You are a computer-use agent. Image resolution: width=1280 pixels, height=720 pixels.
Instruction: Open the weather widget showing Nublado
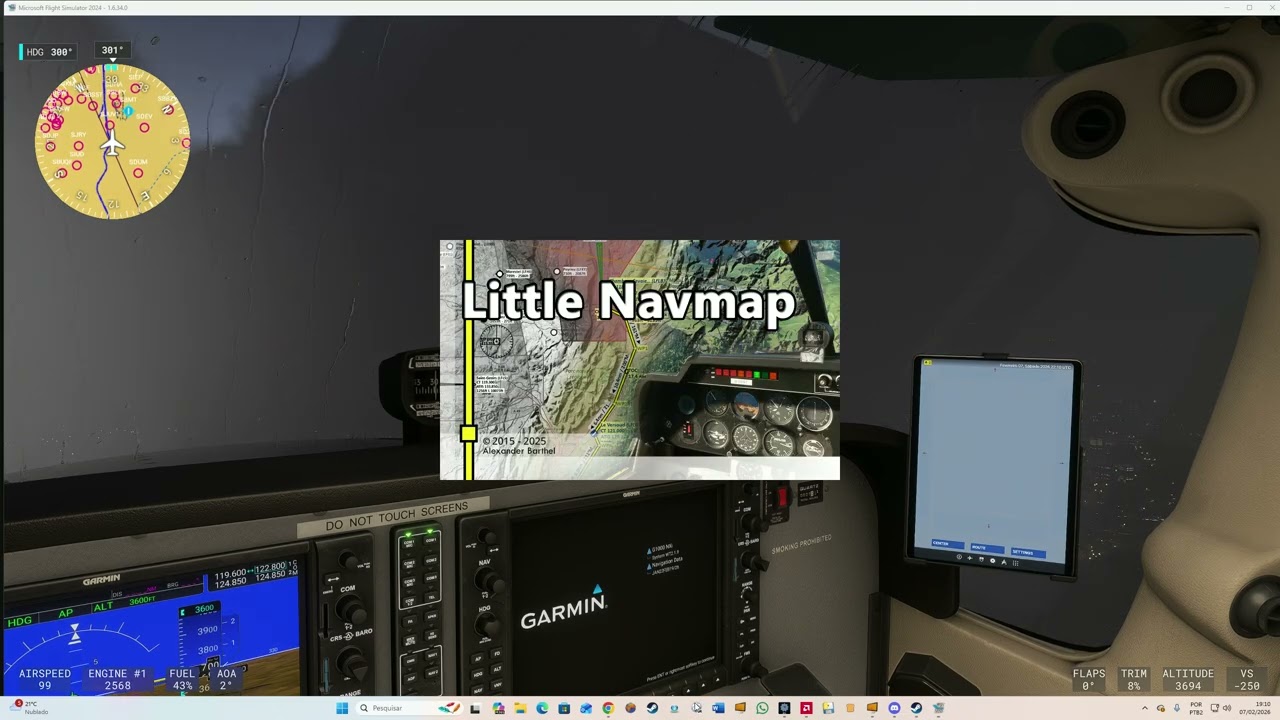pos(30,707)
